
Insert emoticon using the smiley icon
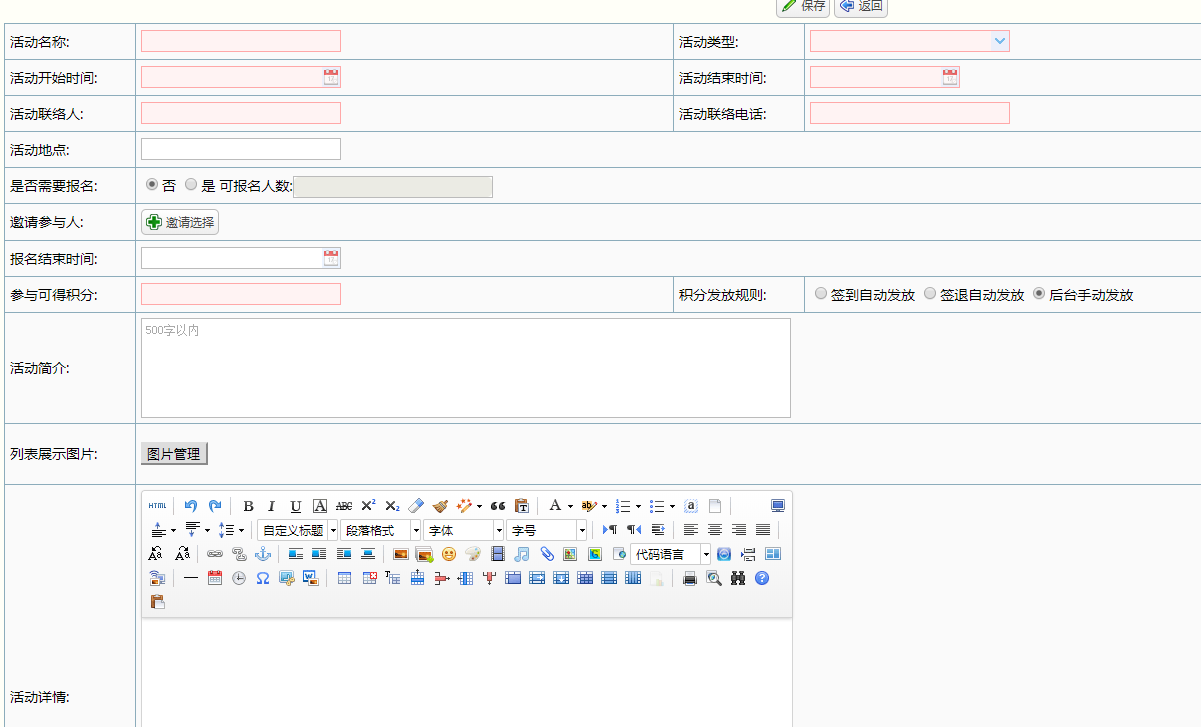tap(449, 554)
